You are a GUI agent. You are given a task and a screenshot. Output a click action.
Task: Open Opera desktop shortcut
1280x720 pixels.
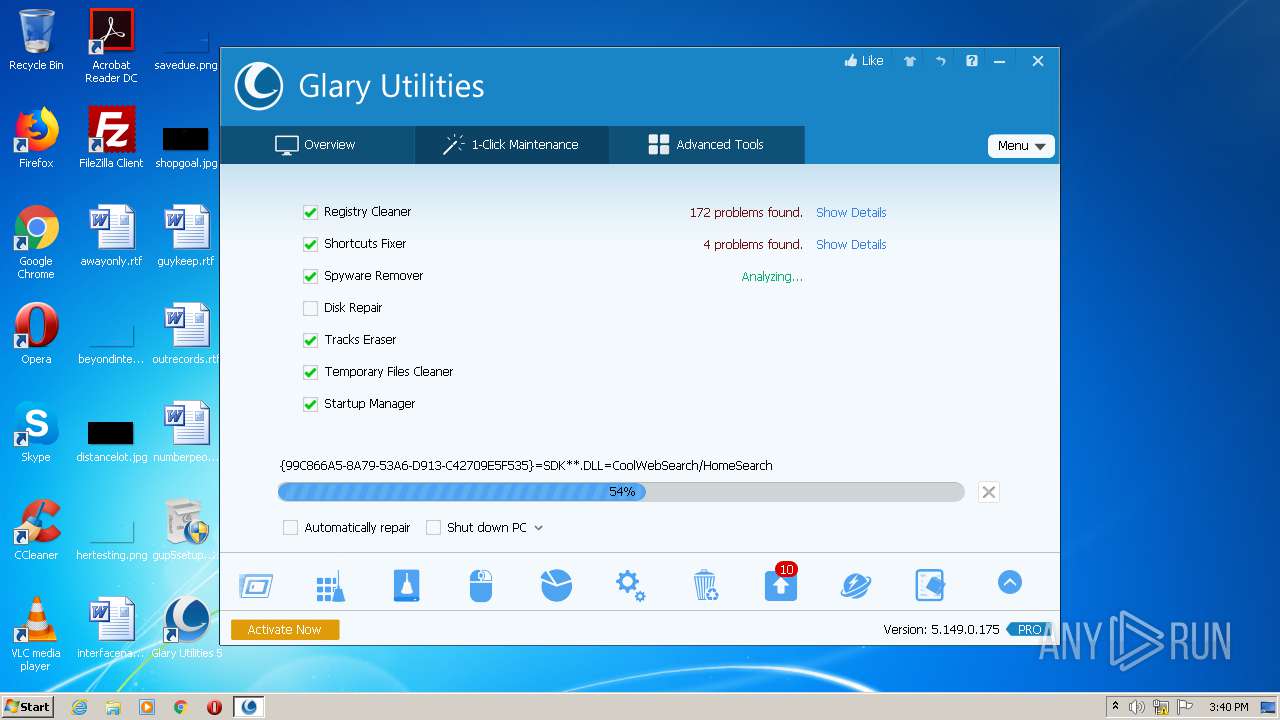36,334
